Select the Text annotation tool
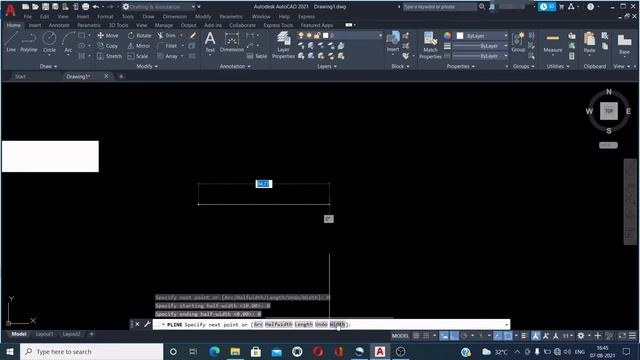The width and height of the screenshot is (640, 360). click(210, 42)
